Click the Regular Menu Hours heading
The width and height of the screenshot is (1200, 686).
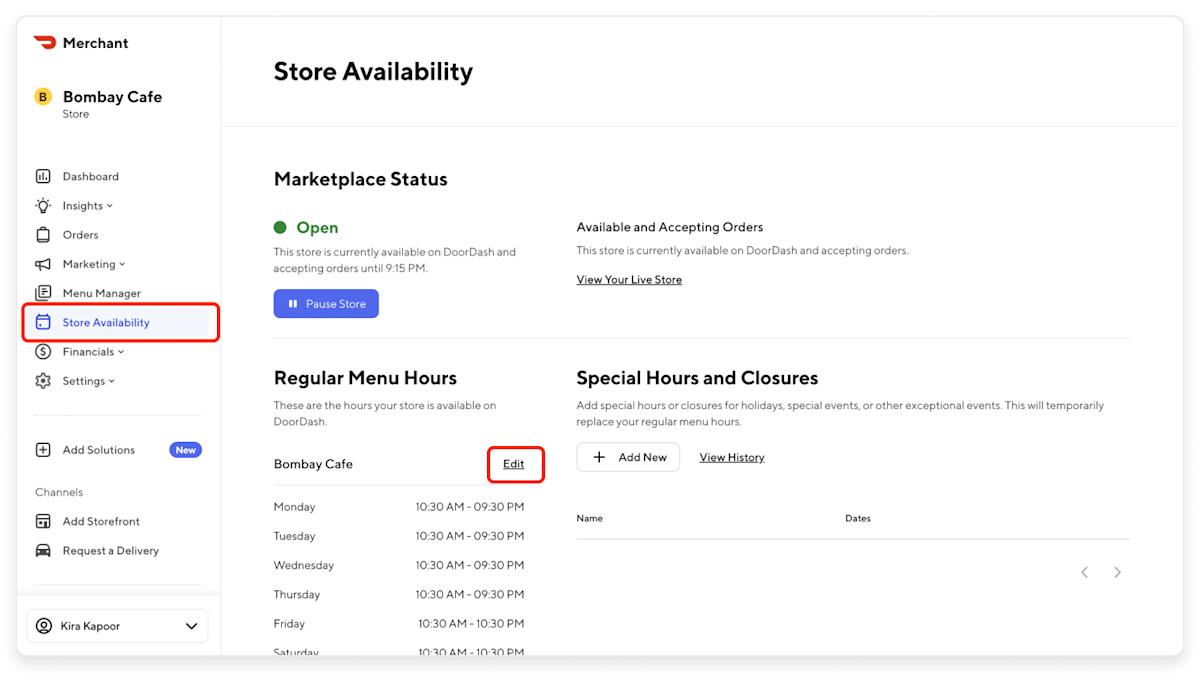click(365, 378)
